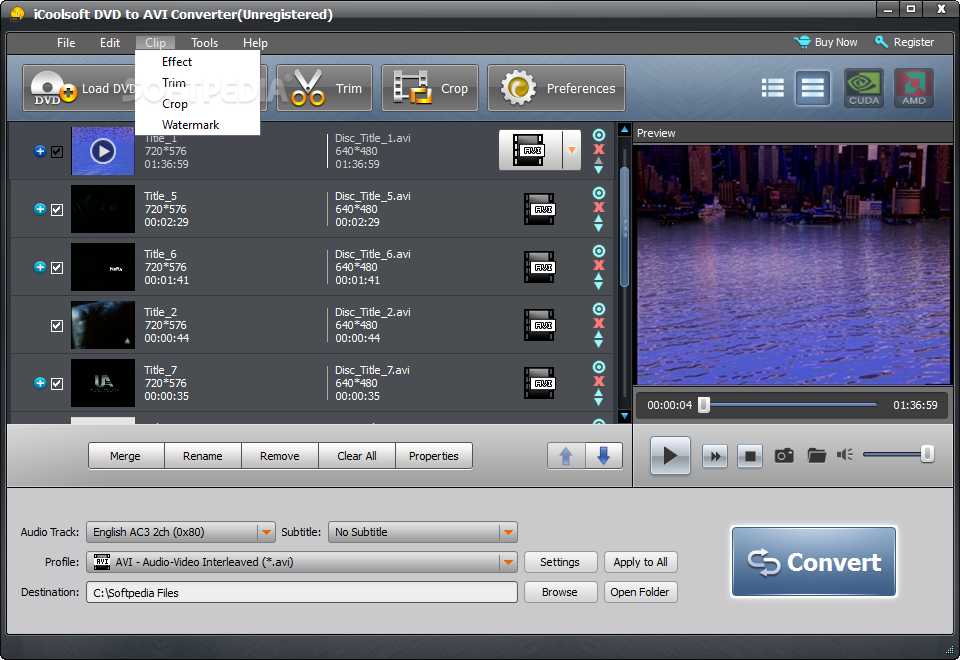The image size is (960, 660).
Task: Remove Title_5 using its red X
Action: pyautogui.click(x=599, y=207)
